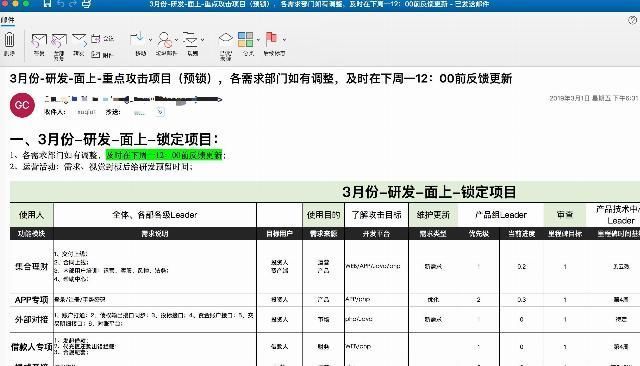Open the Categorize dropdown arrow

258,40
